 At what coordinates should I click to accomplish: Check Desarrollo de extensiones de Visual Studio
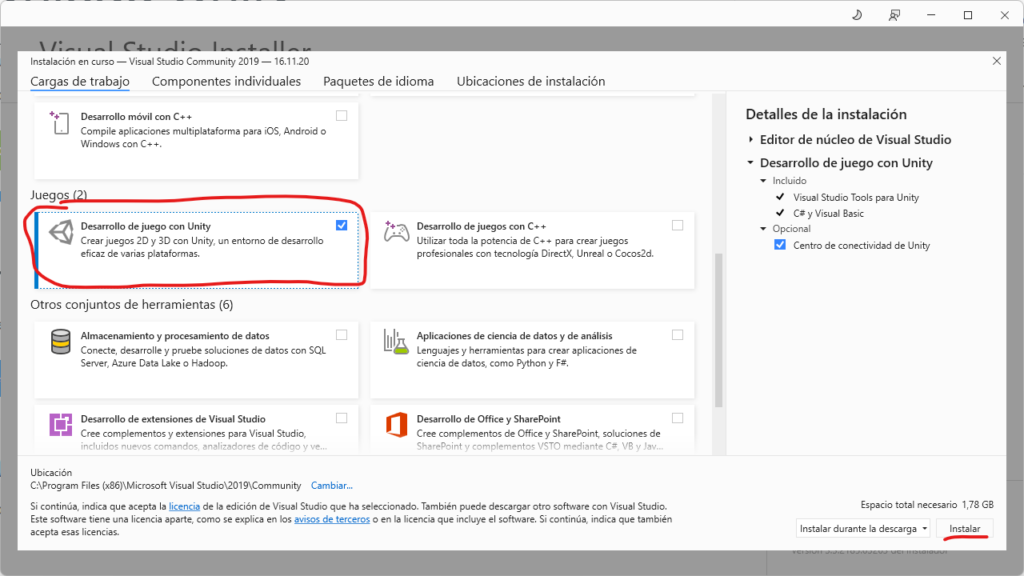pyautogui.click(x=342, y=418)
